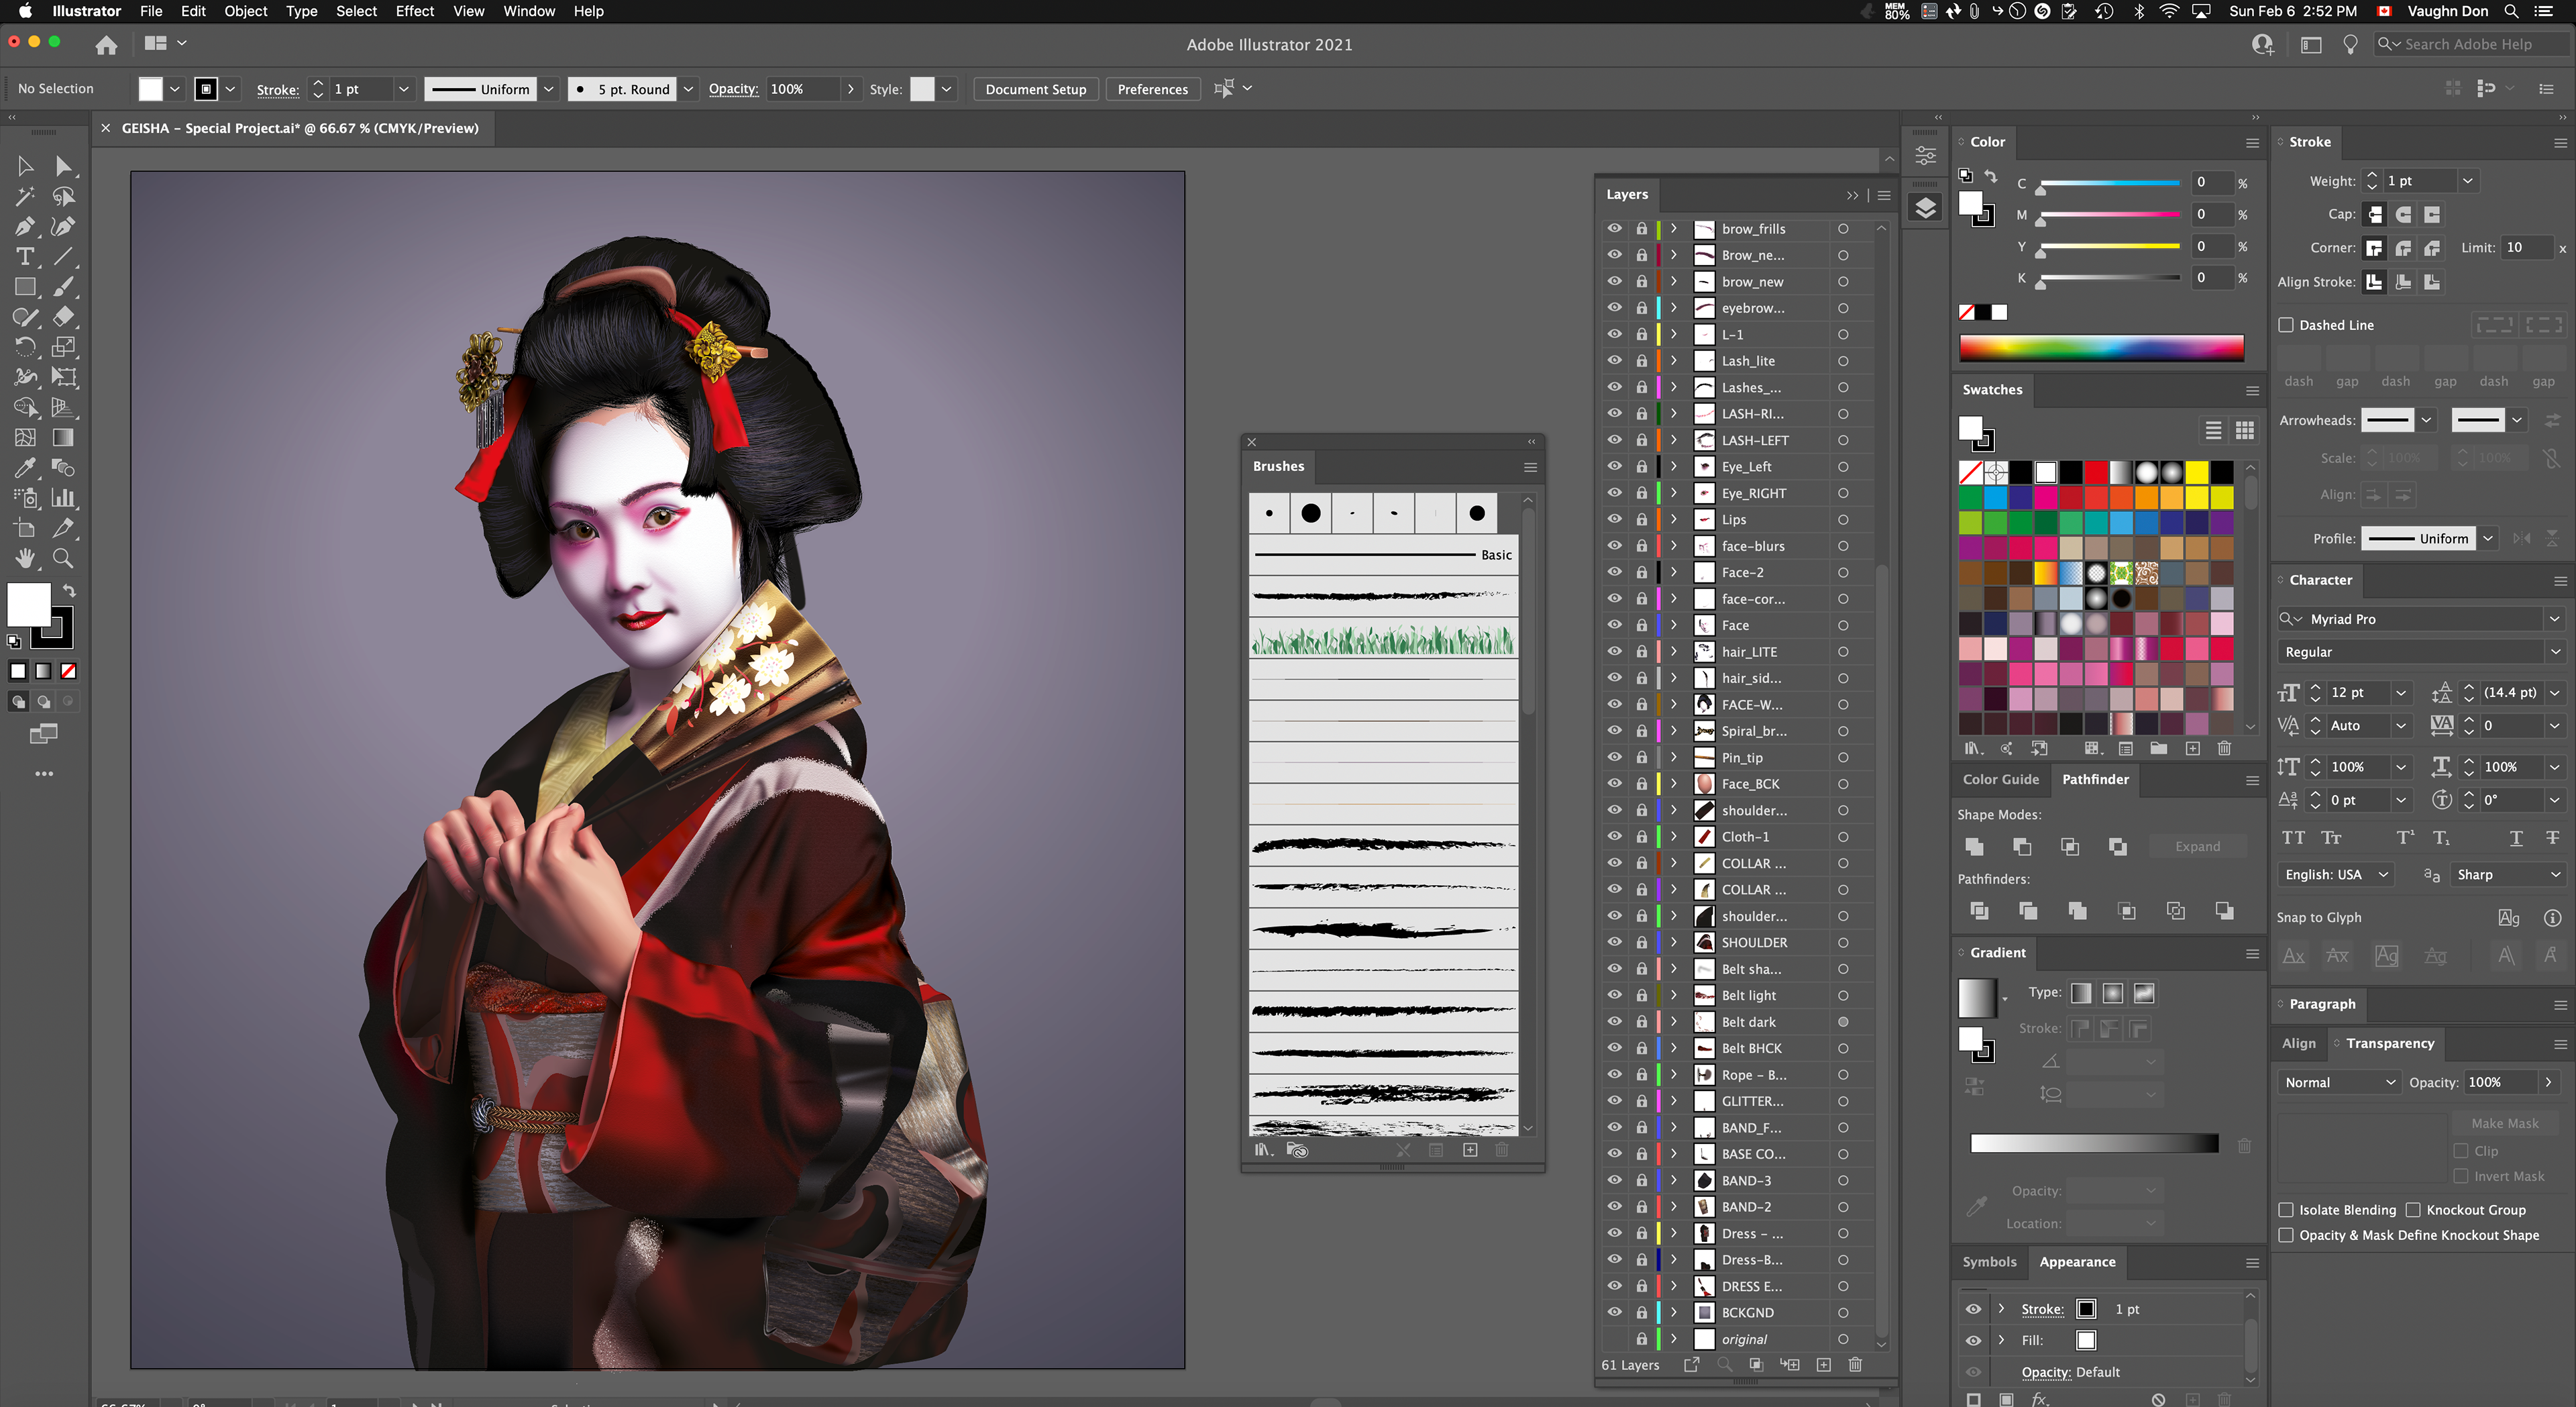Select the Gradient tool in toolbar
The image size is (2576, 1407).
63,437
